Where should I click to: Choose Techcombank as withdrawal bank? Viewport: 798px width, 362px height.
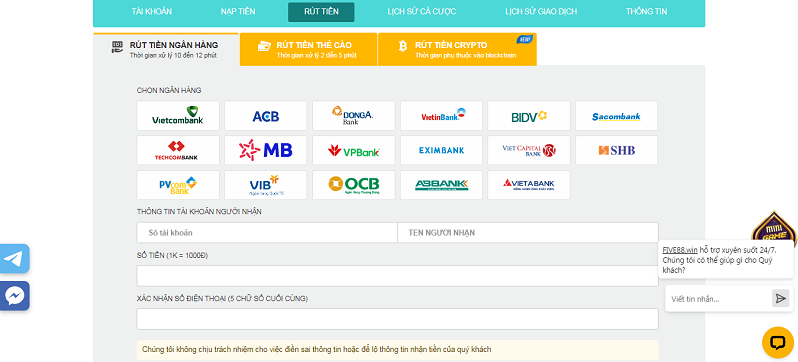point(178,150)
